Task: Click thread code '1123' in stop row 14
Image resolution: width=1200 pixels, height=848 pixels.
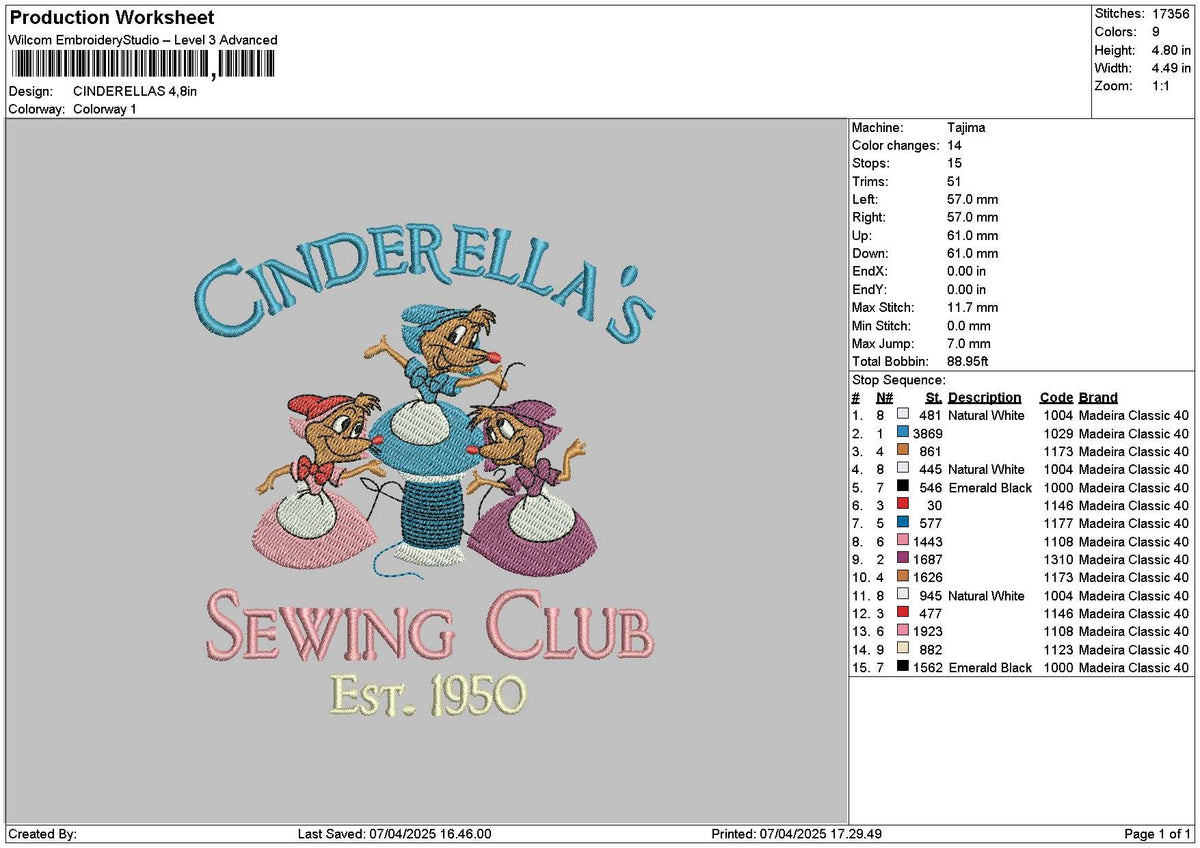Action: [1058, 650]
